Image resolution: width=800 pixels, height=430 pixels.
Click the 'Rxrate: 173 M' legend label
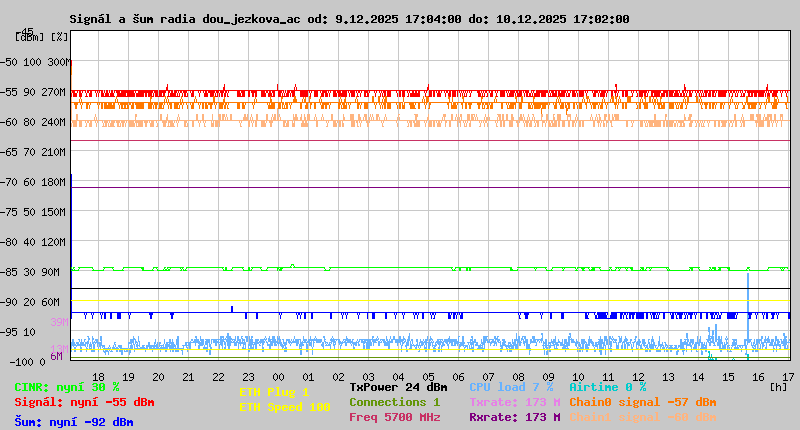point(515,417)
